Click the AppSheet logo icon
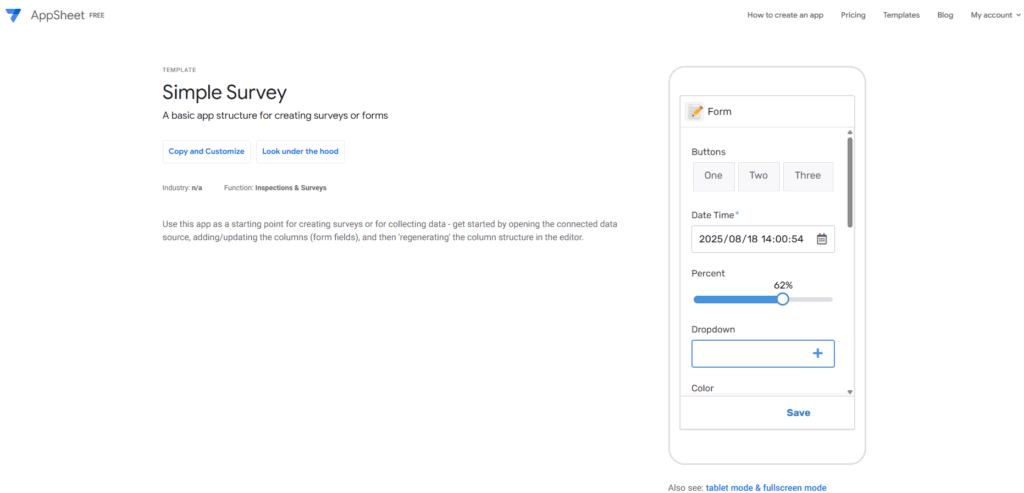Screen dimensions: 1024x493 click(13, 15)
